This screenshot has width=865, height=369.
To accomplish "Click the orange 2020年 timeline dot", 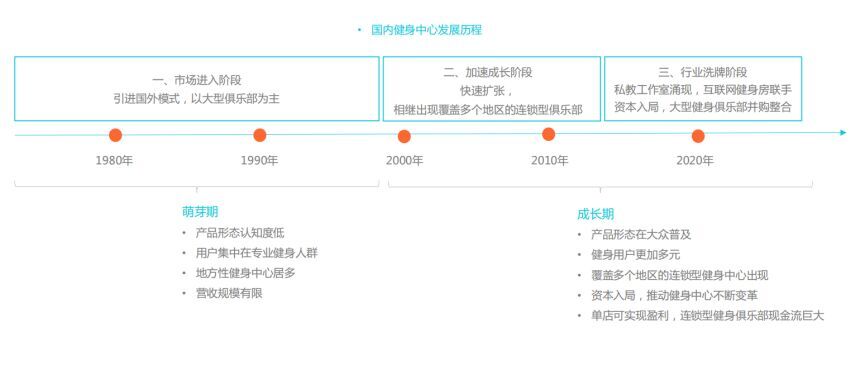I will click(x=698, y=136).
